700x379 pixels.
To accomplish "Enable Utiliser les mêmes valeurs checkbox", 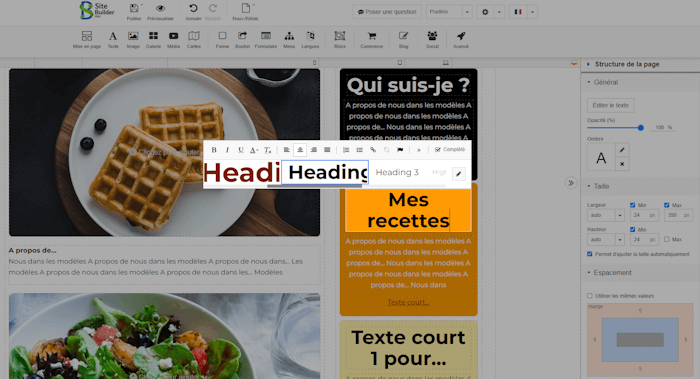I will point(590,296).
